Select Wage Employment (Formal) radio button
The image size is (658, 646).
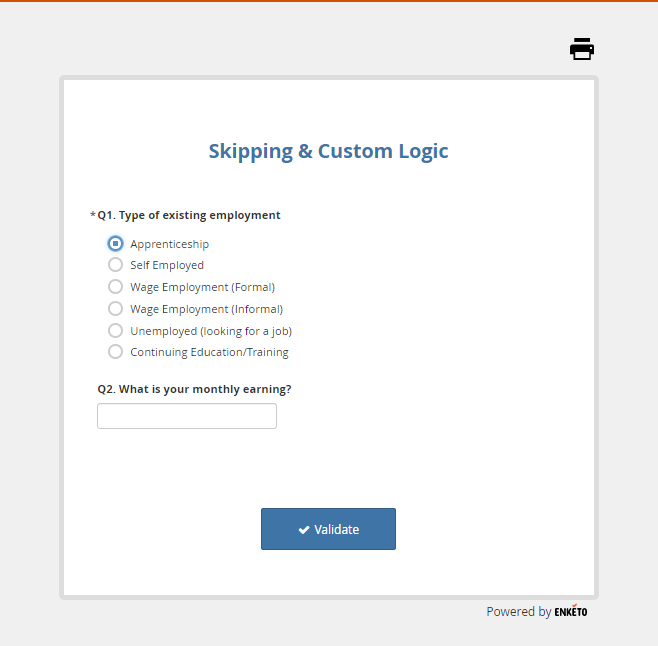(116, 287)
